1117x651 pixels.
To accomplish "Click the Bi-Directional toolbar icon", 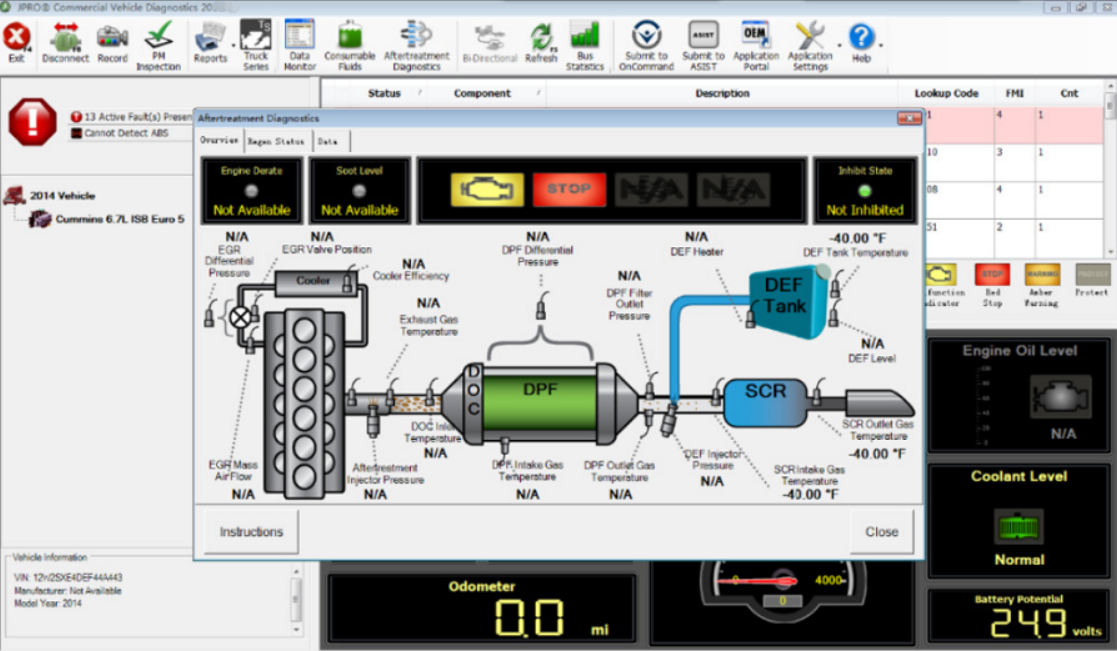I will [489, 43].
